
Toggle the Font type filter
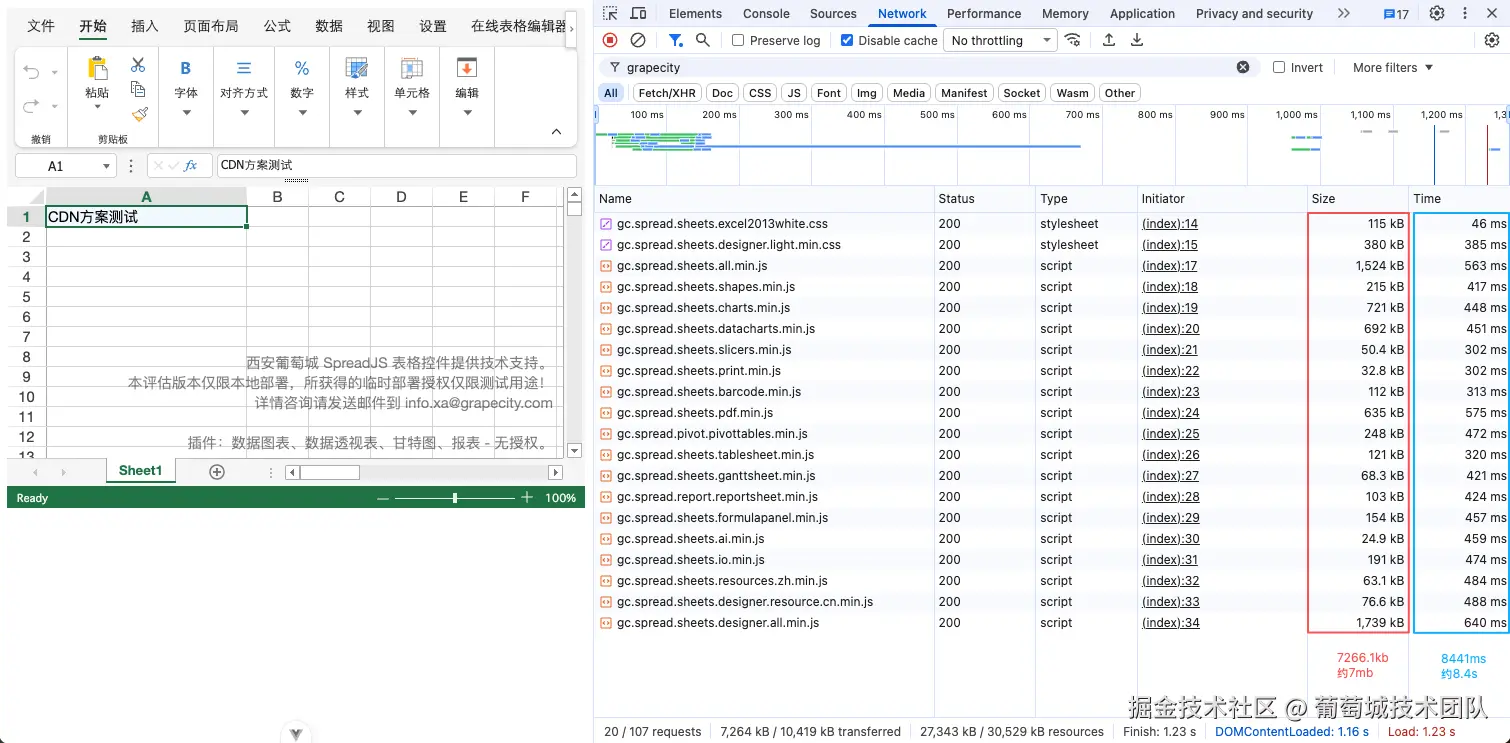point(829,93)
